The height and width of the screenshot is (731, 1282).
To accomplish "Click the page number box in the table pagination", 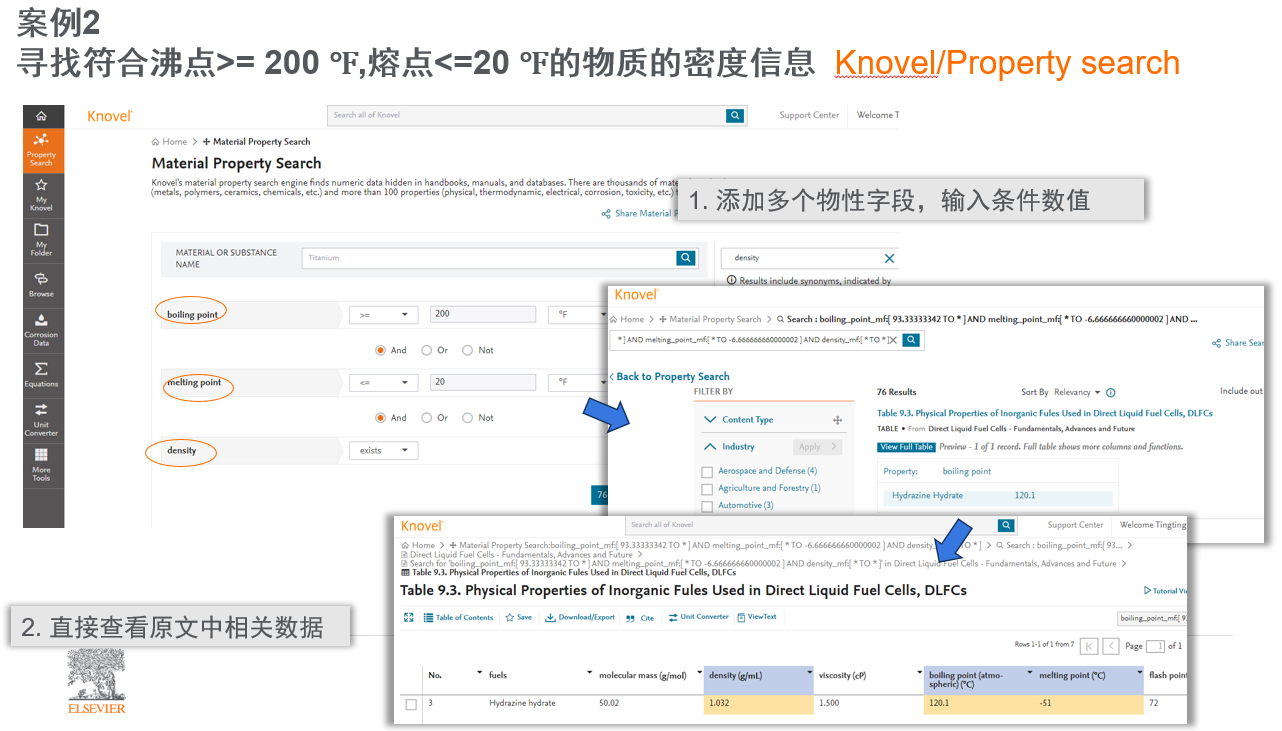I will pos(1155,646).
